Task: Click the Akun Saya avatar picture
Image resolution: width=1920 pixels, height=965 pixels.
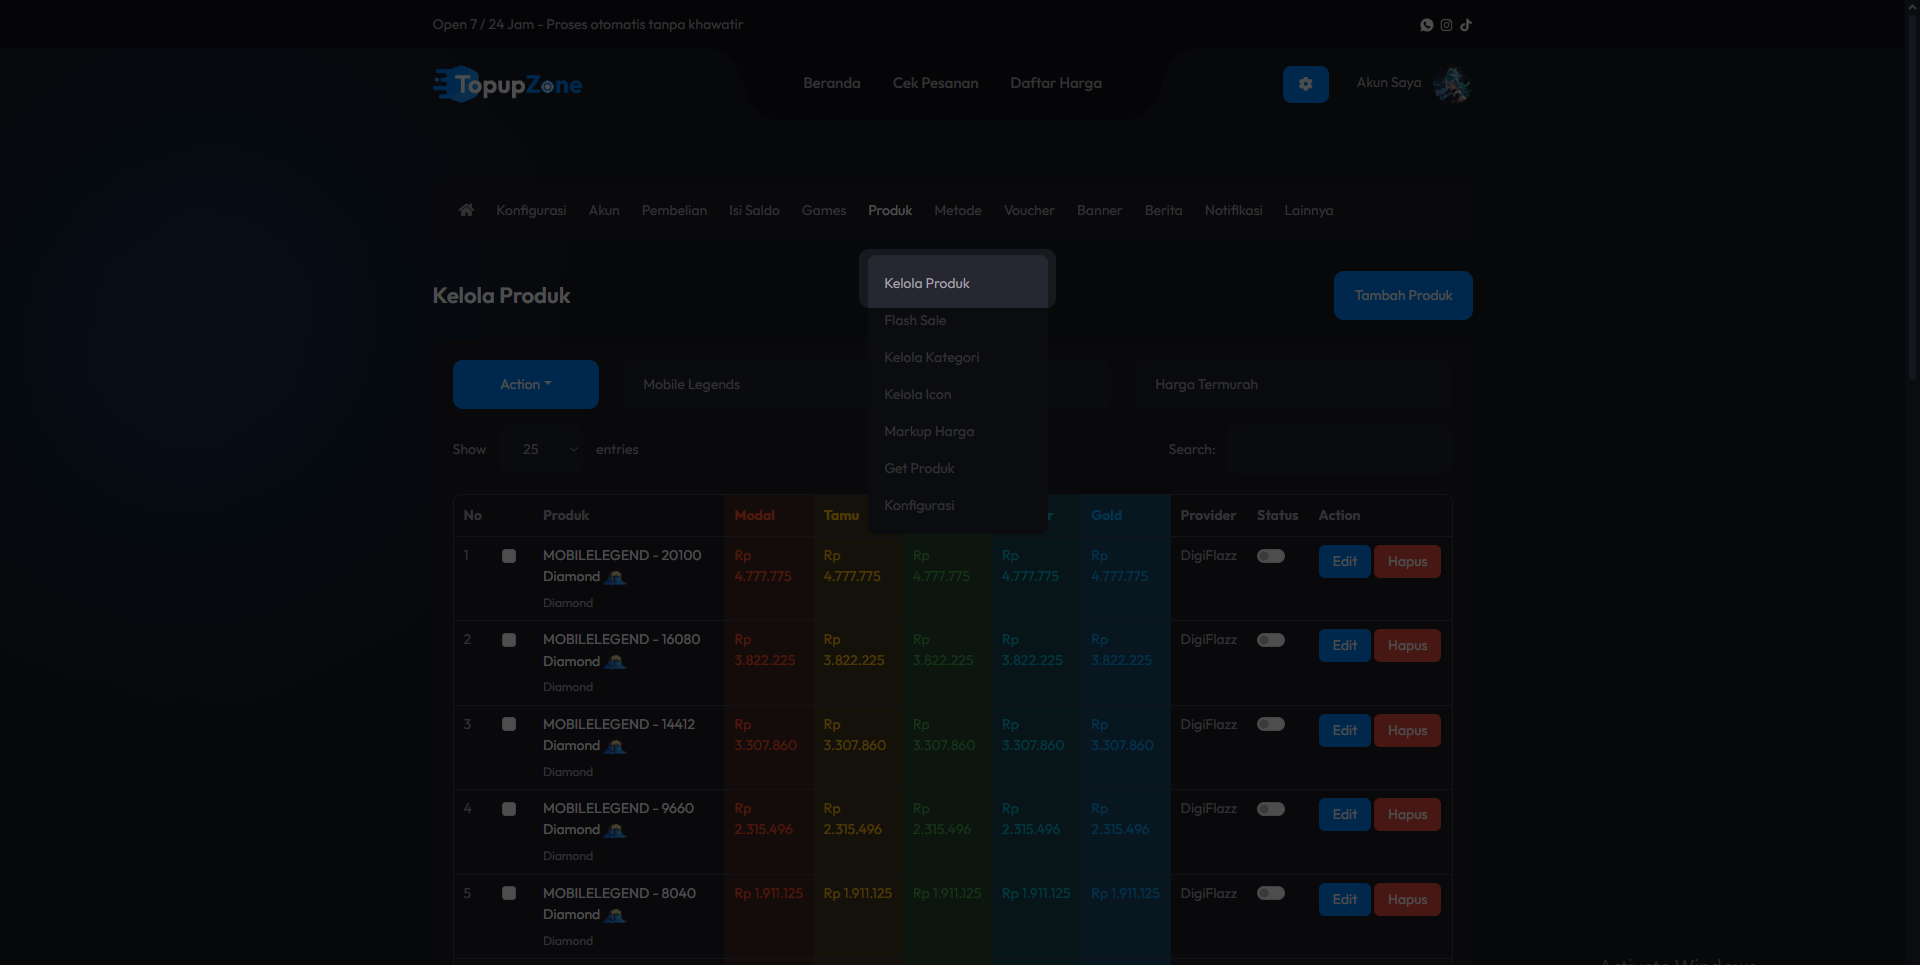Action: [1452, 84]
